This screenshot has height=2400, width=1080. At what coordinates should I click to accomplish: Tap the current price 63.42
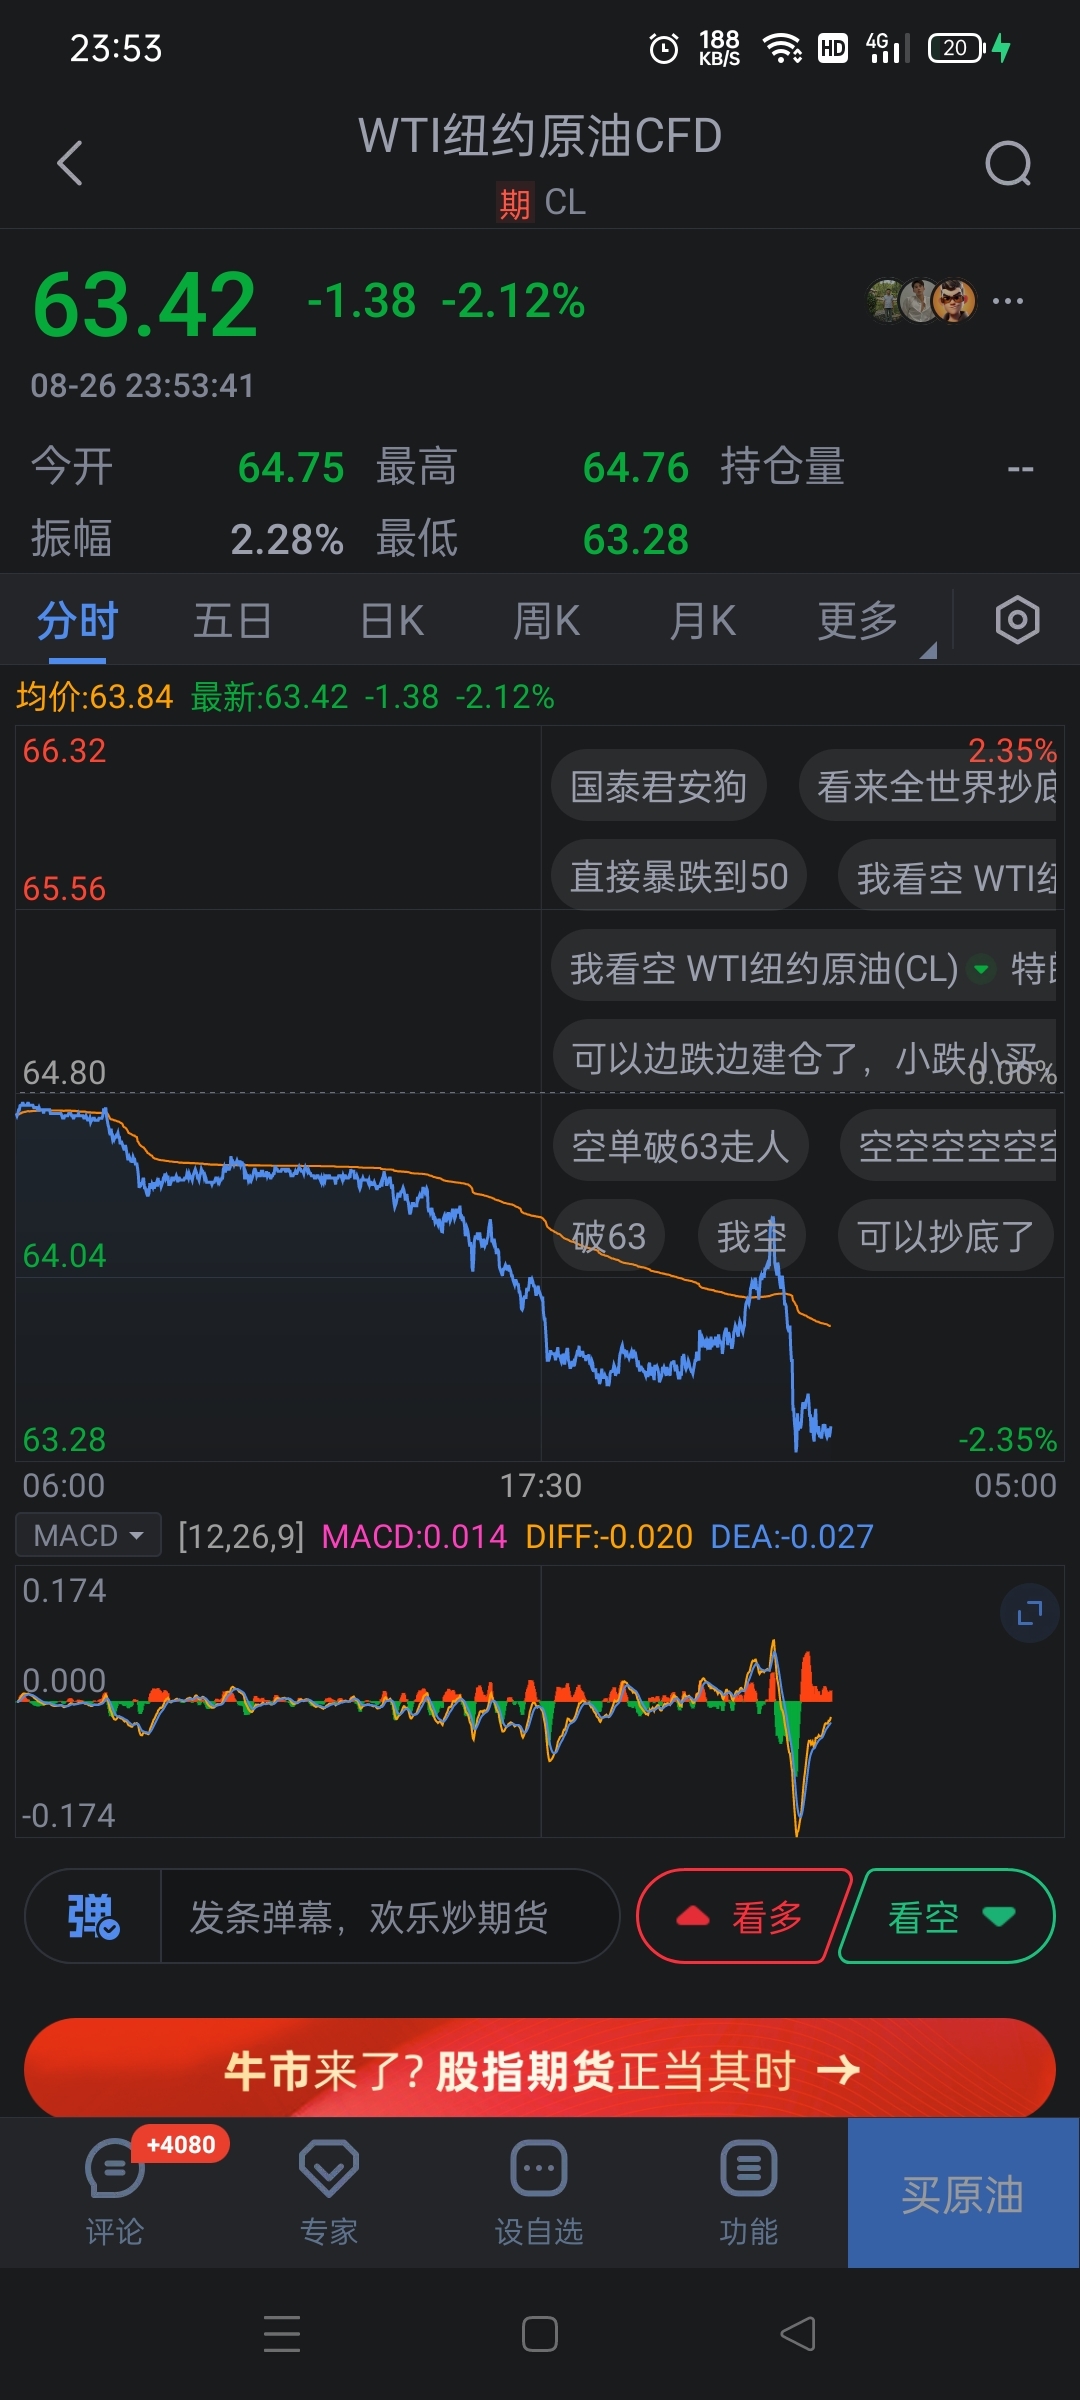click(x=145, y=304)
